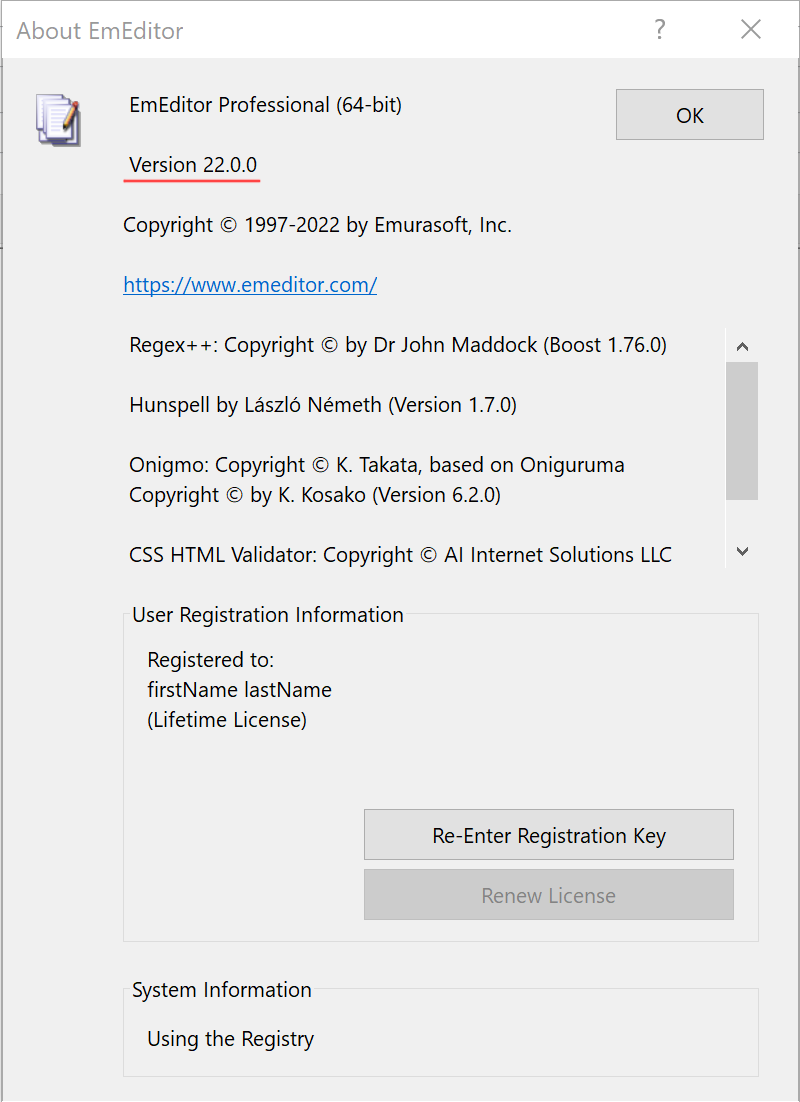800x1102 pixels.
Task: Click the question mark help button
Action: (x=659, y=30)
